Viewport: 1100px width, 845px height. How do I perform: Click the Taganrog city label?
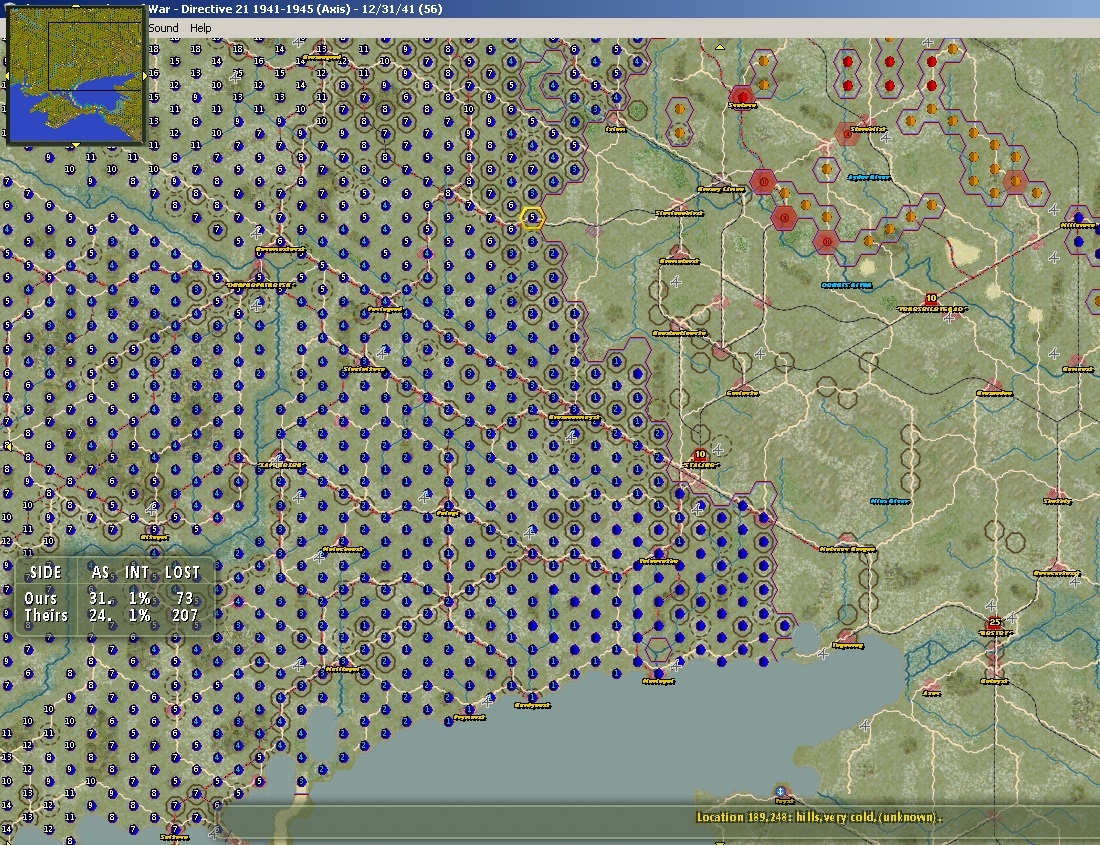[847, 645]
